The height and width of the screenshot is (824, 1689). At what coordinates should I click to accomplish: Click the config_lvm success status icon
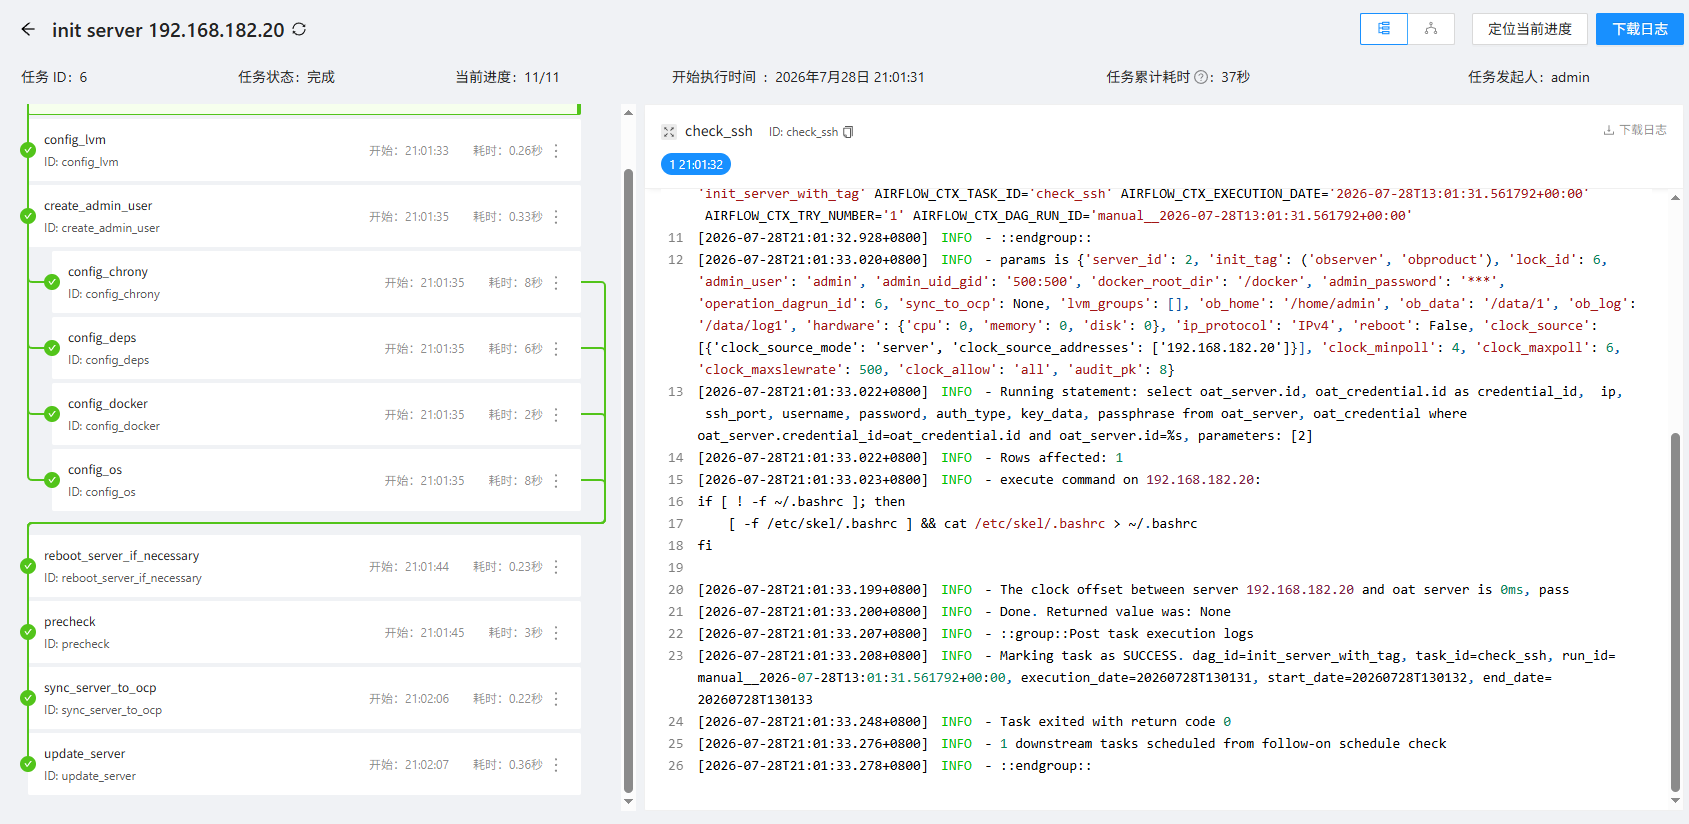pyautogui.click(x=28, y=150)
